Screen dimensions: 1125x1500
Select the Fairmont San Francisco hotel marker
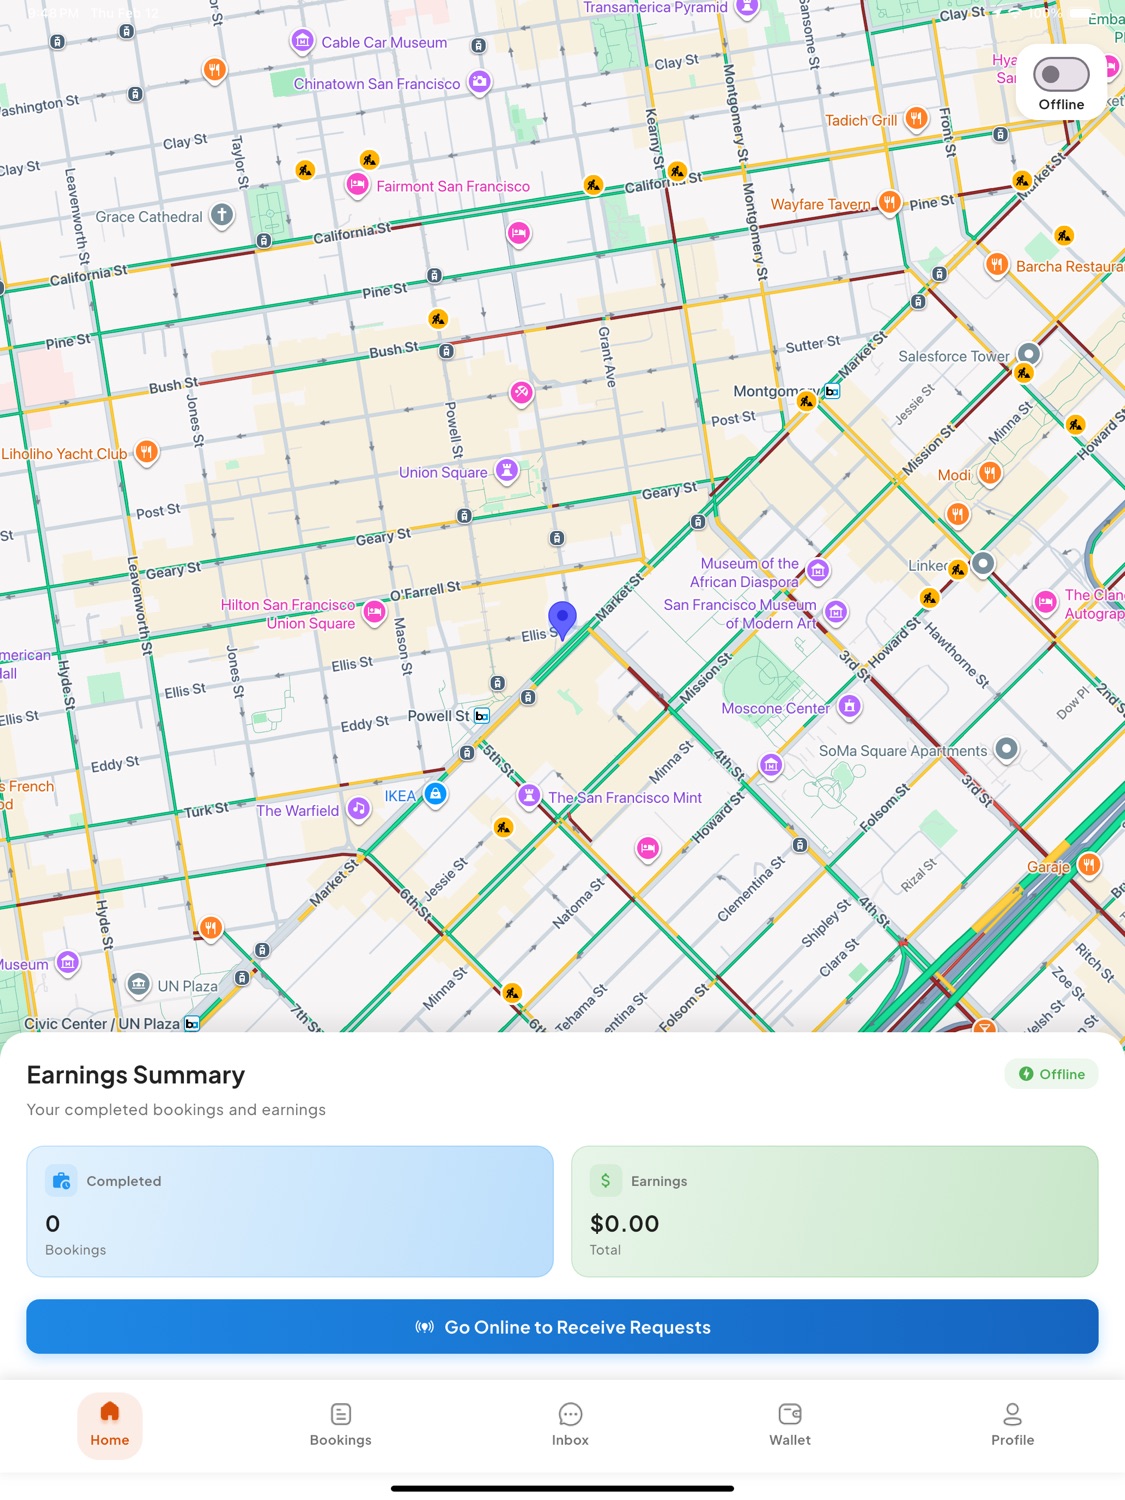click(357, 185)
